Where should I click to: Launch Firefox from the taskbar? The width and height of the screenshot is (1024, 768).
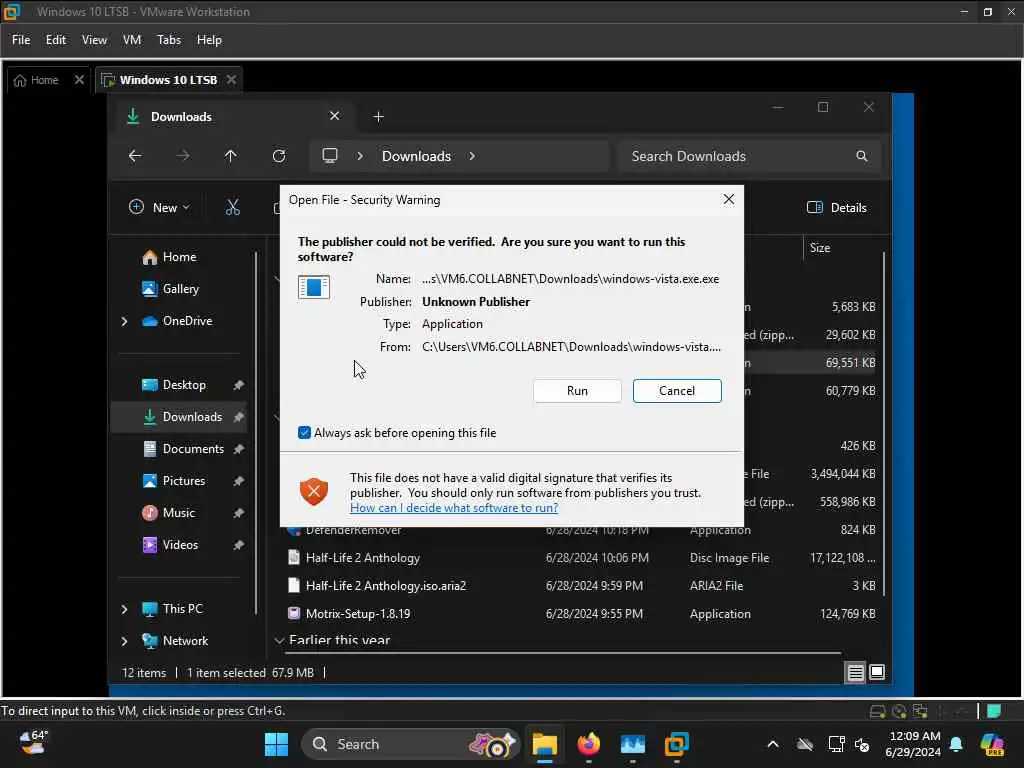coord(588,744)
